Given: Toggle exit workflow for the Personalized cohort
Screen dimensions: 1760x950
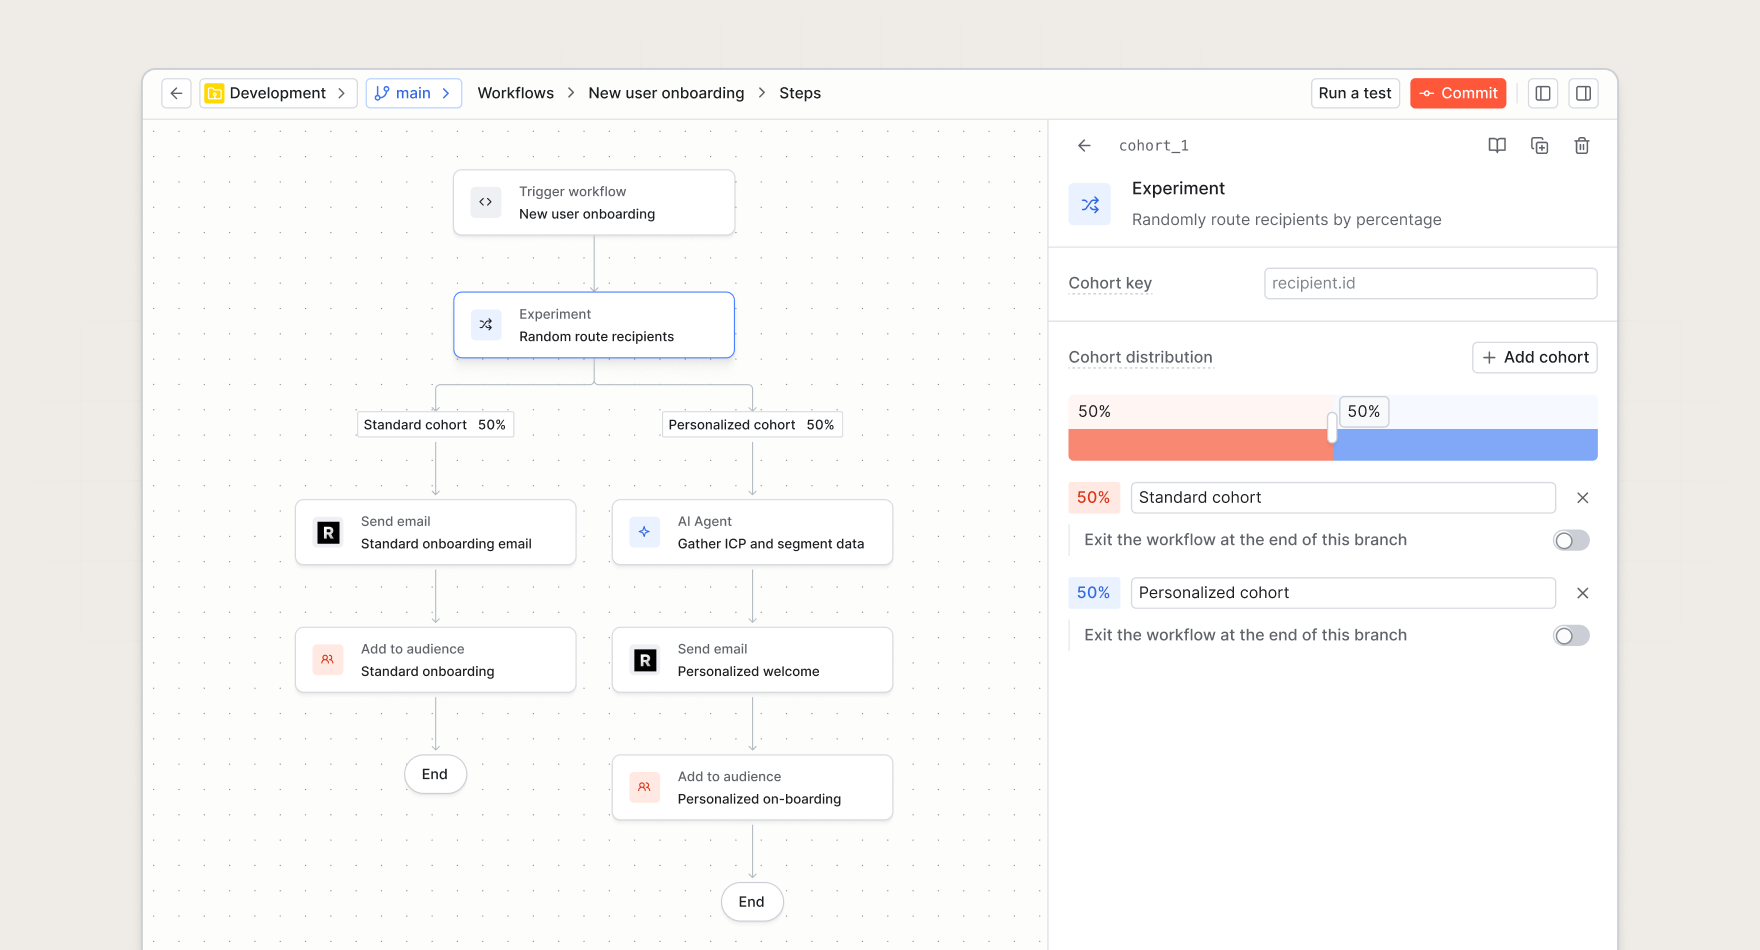Looking at the screenshot, I should pyautogui.click(x=1571, y=636).
